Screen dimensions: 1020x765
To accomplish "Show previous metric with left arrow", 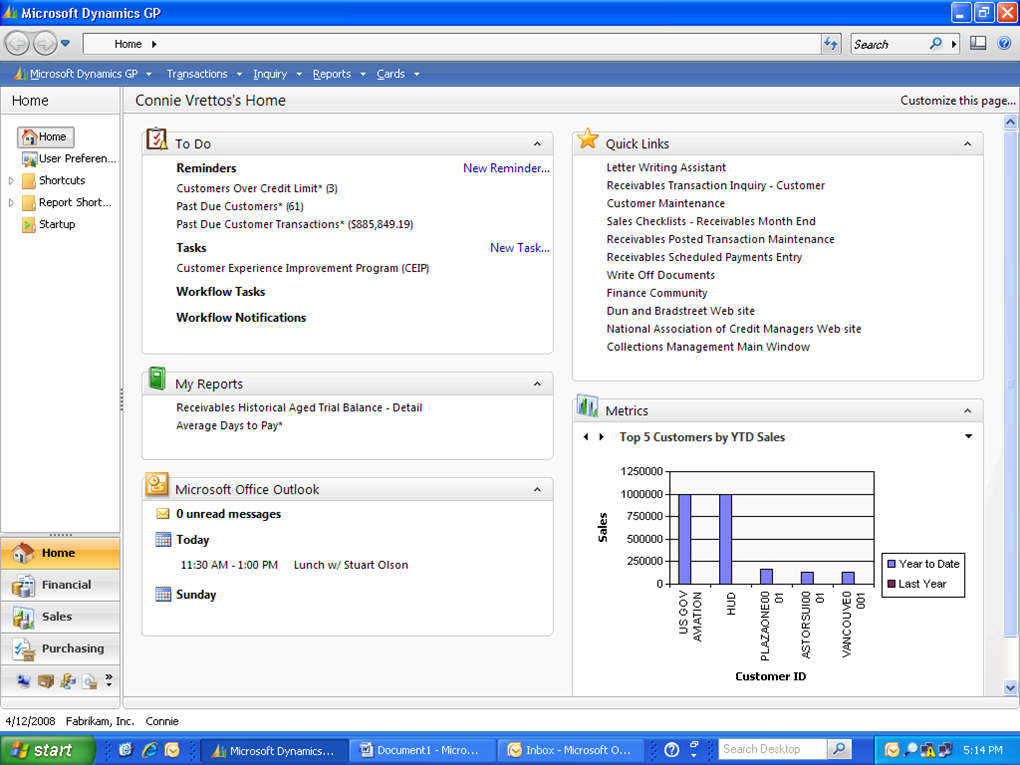I will click(x=586, y=437).
